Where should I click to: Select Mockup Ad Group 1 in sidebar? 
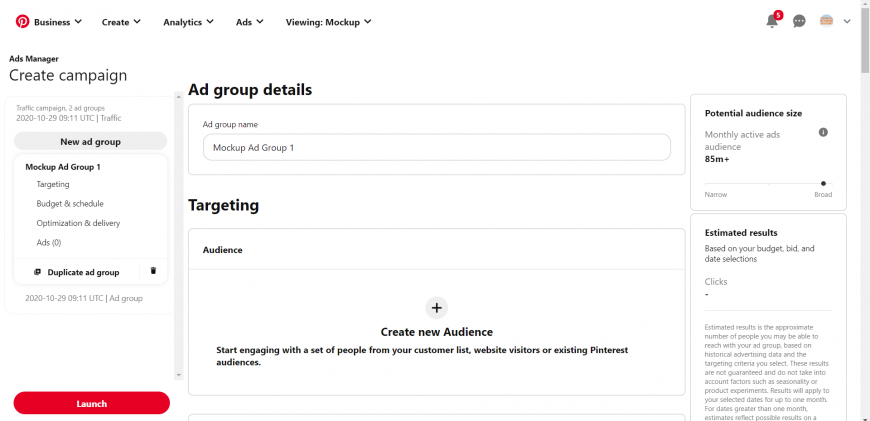pyautogui.click(x=63, y=166)
